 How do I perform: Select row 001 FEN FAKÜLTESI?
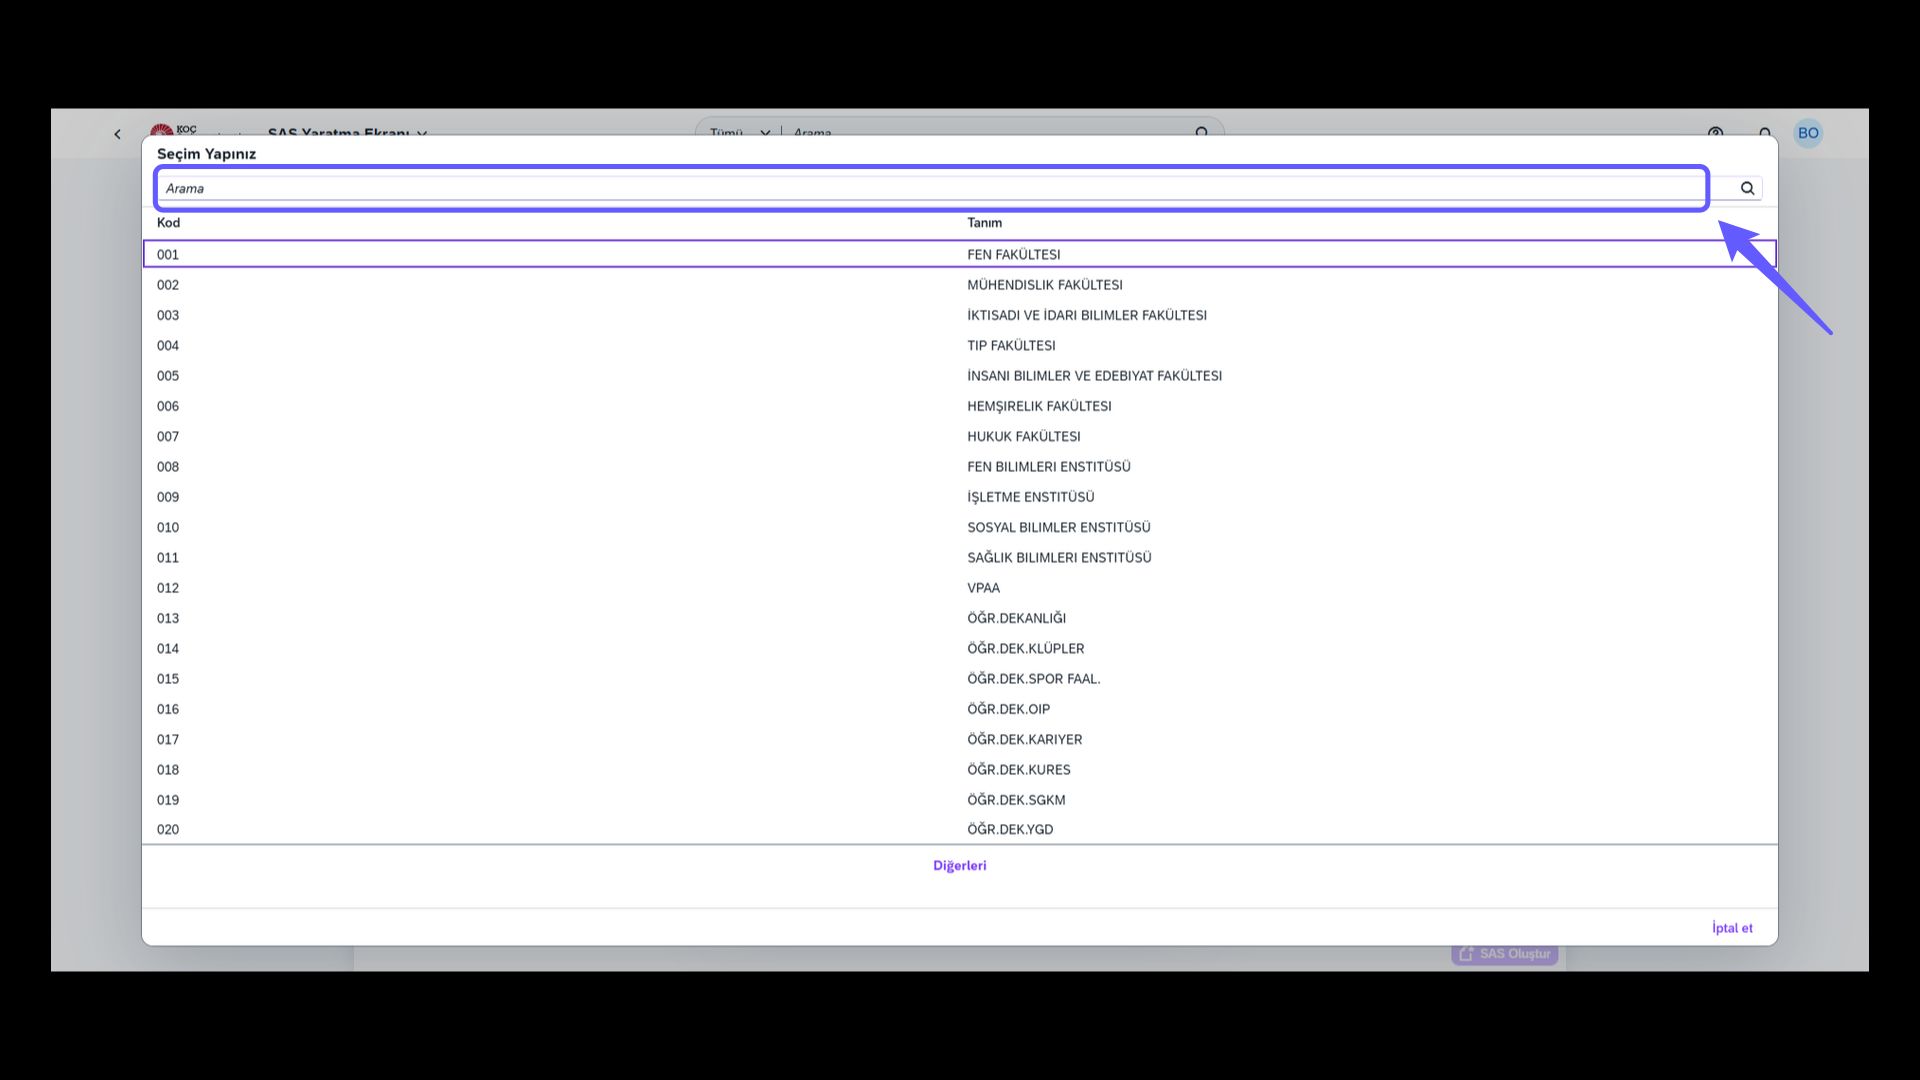(960, 254)
